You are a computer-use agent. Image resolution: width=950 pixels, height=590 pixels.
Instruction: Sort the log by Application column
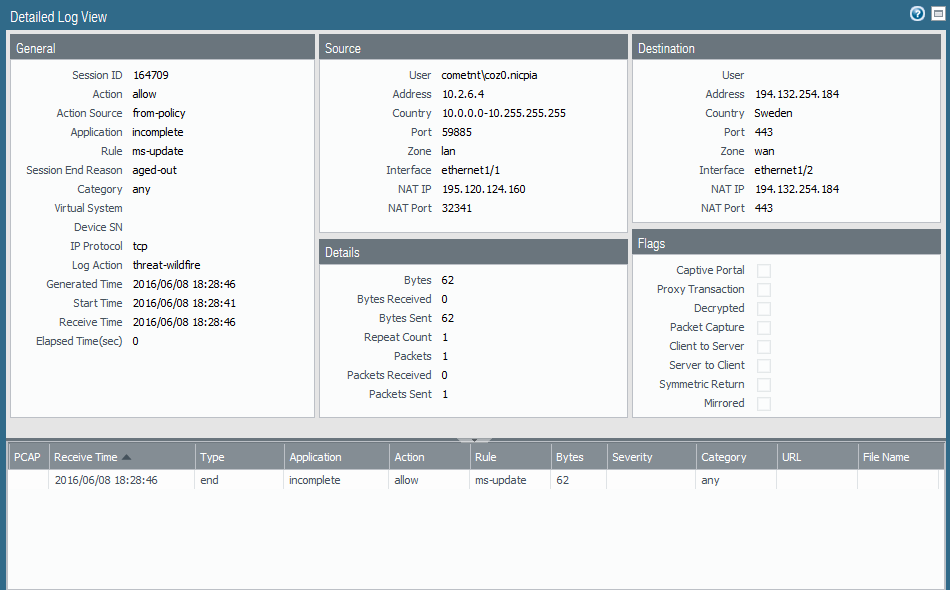click(x=315, y=457)
